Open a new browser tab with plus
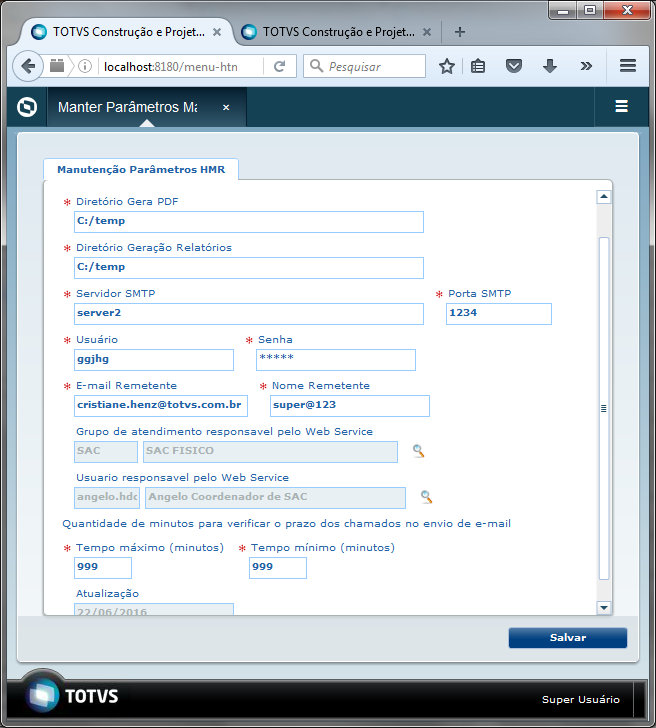The width and height of the screenshot is (656, 728). pyautogui.click(x=460, y=32)
